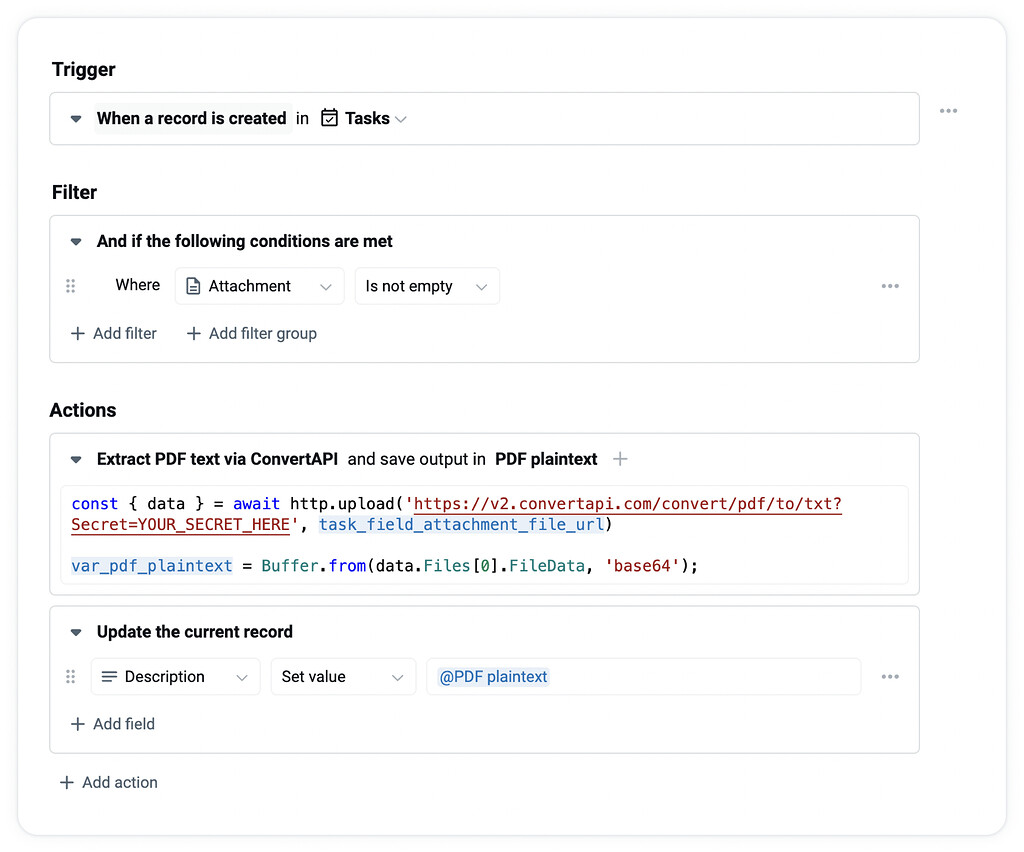Add a new filter
1024x852 pixels.
(x=113, y=333)
